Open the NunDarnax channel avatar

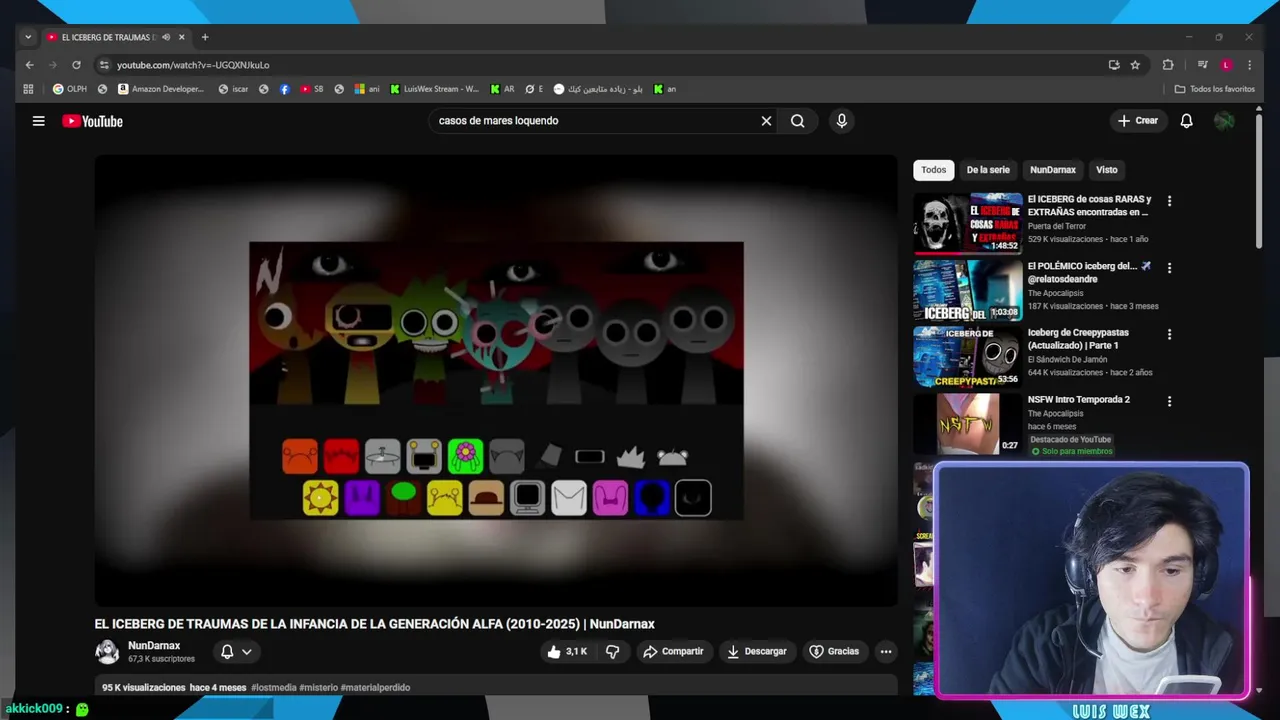tap(107, 652)
